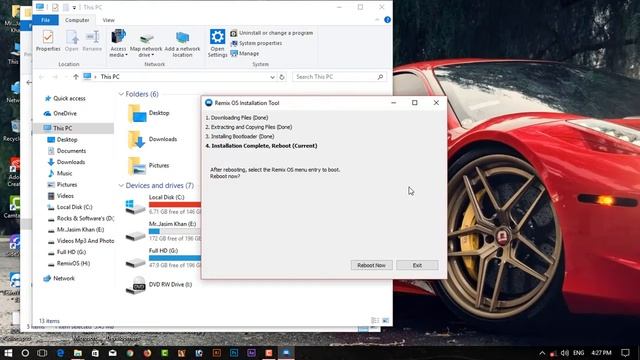Open Settings via ribbon gear icon
Screen dimensions: 640x360
click(217, 43)
